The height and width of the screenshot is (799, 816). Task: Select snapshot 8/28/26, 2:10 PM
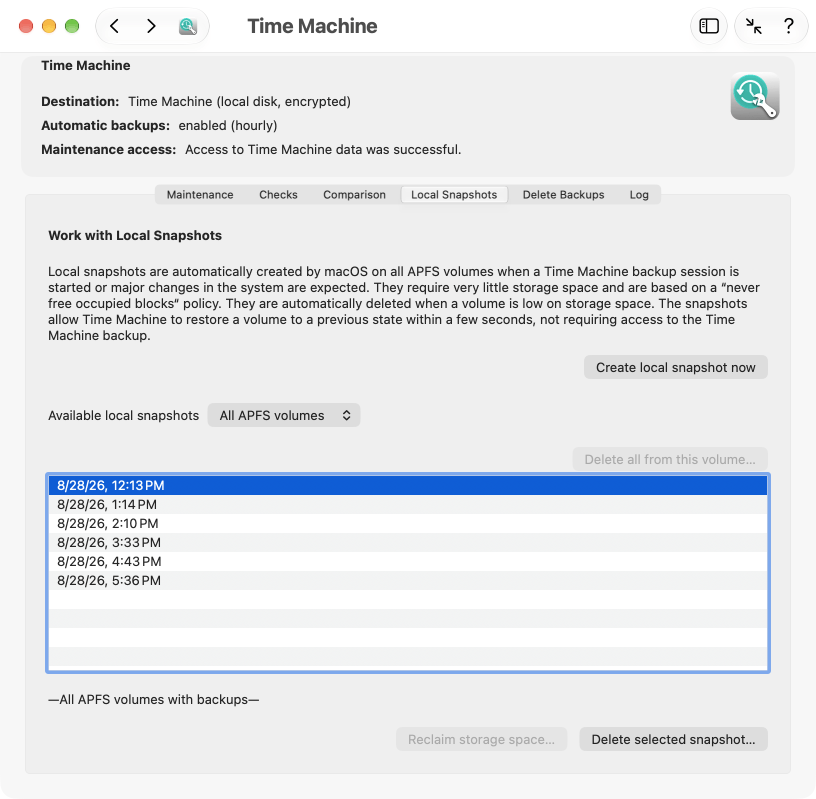tap(408, 524)
